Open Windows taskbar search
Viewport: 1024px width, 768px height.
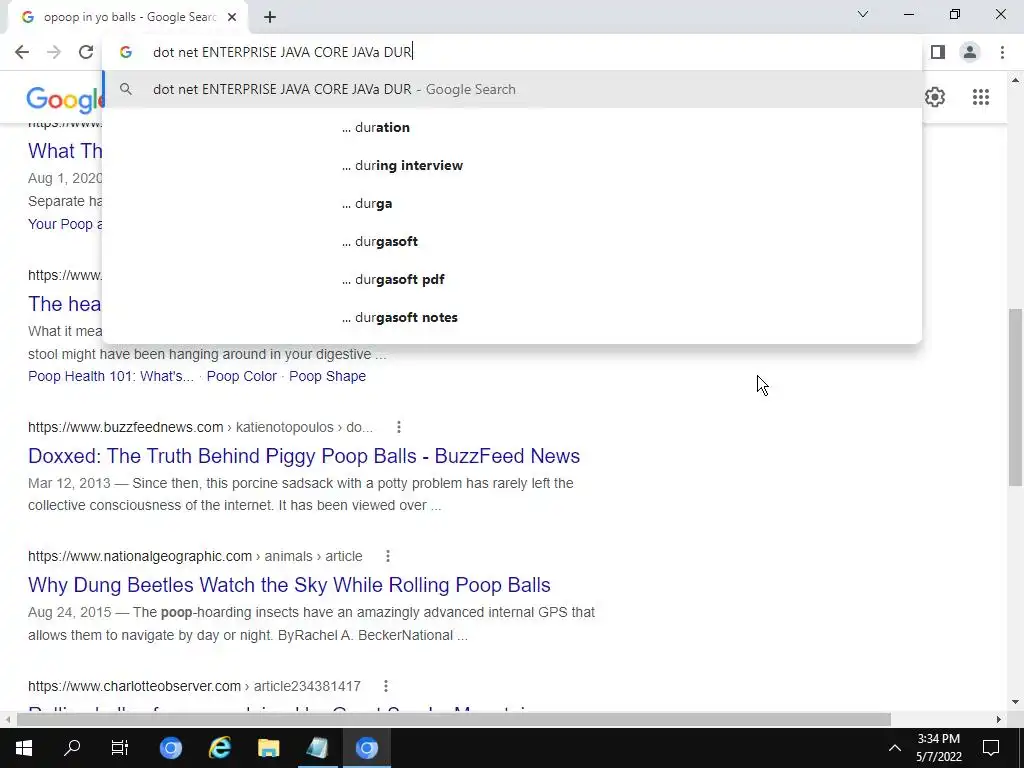[x=72, y=748]
